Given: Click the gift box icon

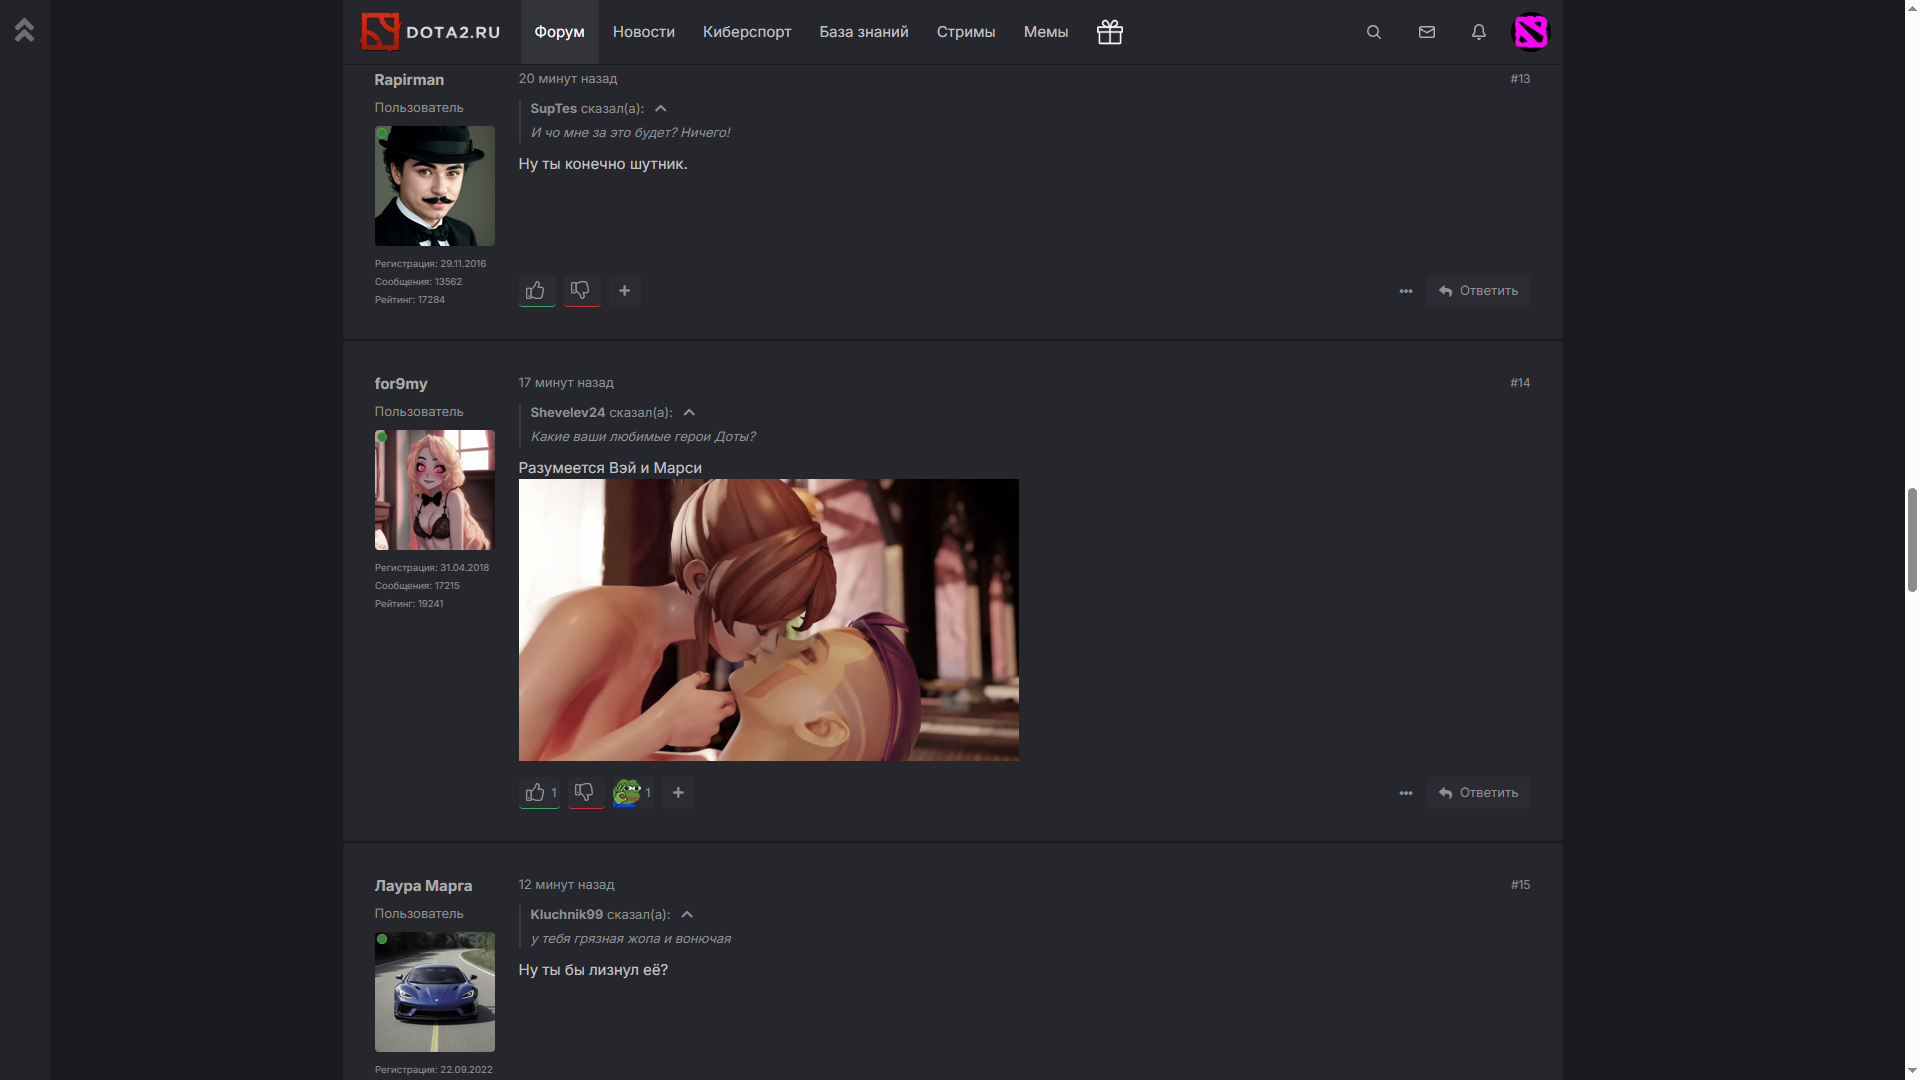Looking at the screenshot, I should [x=1109, y=32].
